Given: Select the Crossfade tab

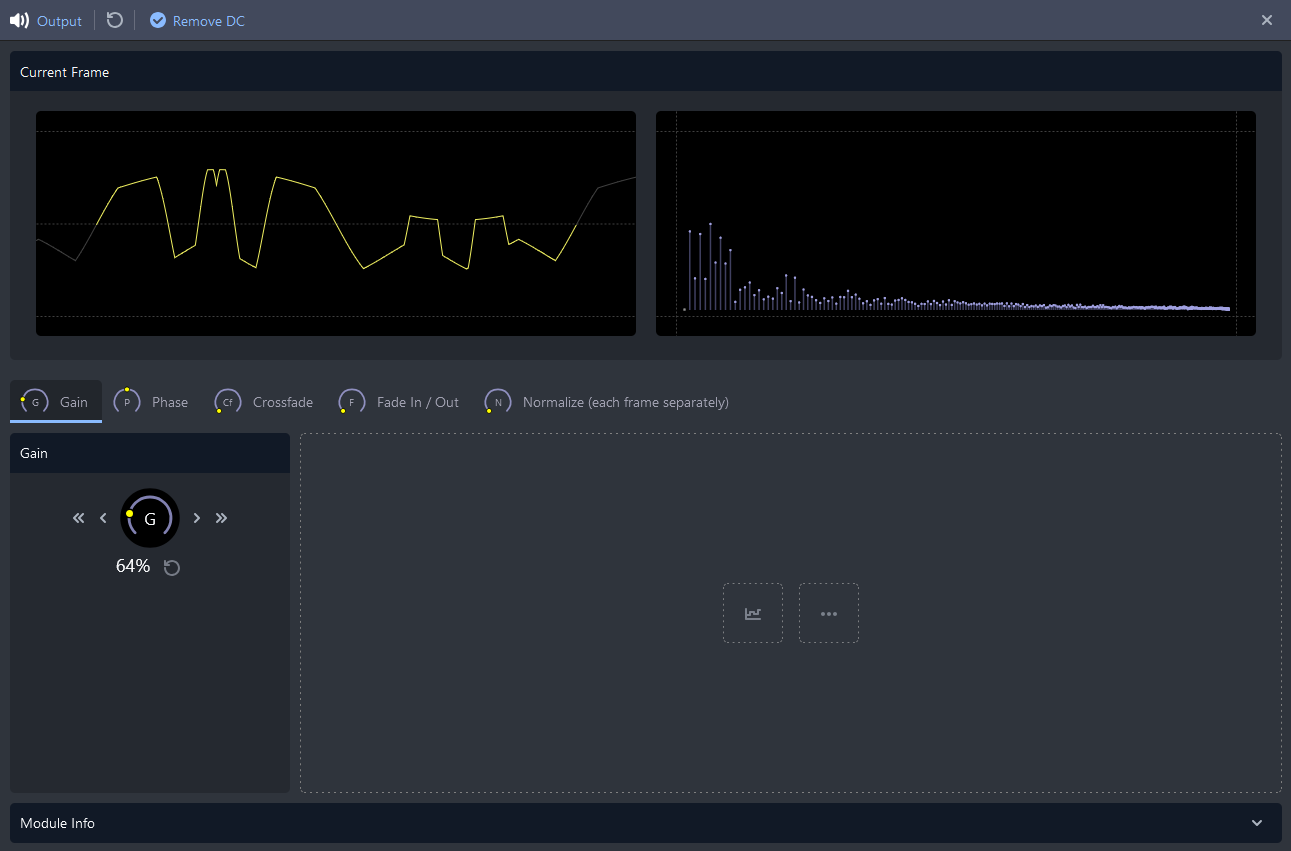Looking at the screenshot, I should point(265,402).
